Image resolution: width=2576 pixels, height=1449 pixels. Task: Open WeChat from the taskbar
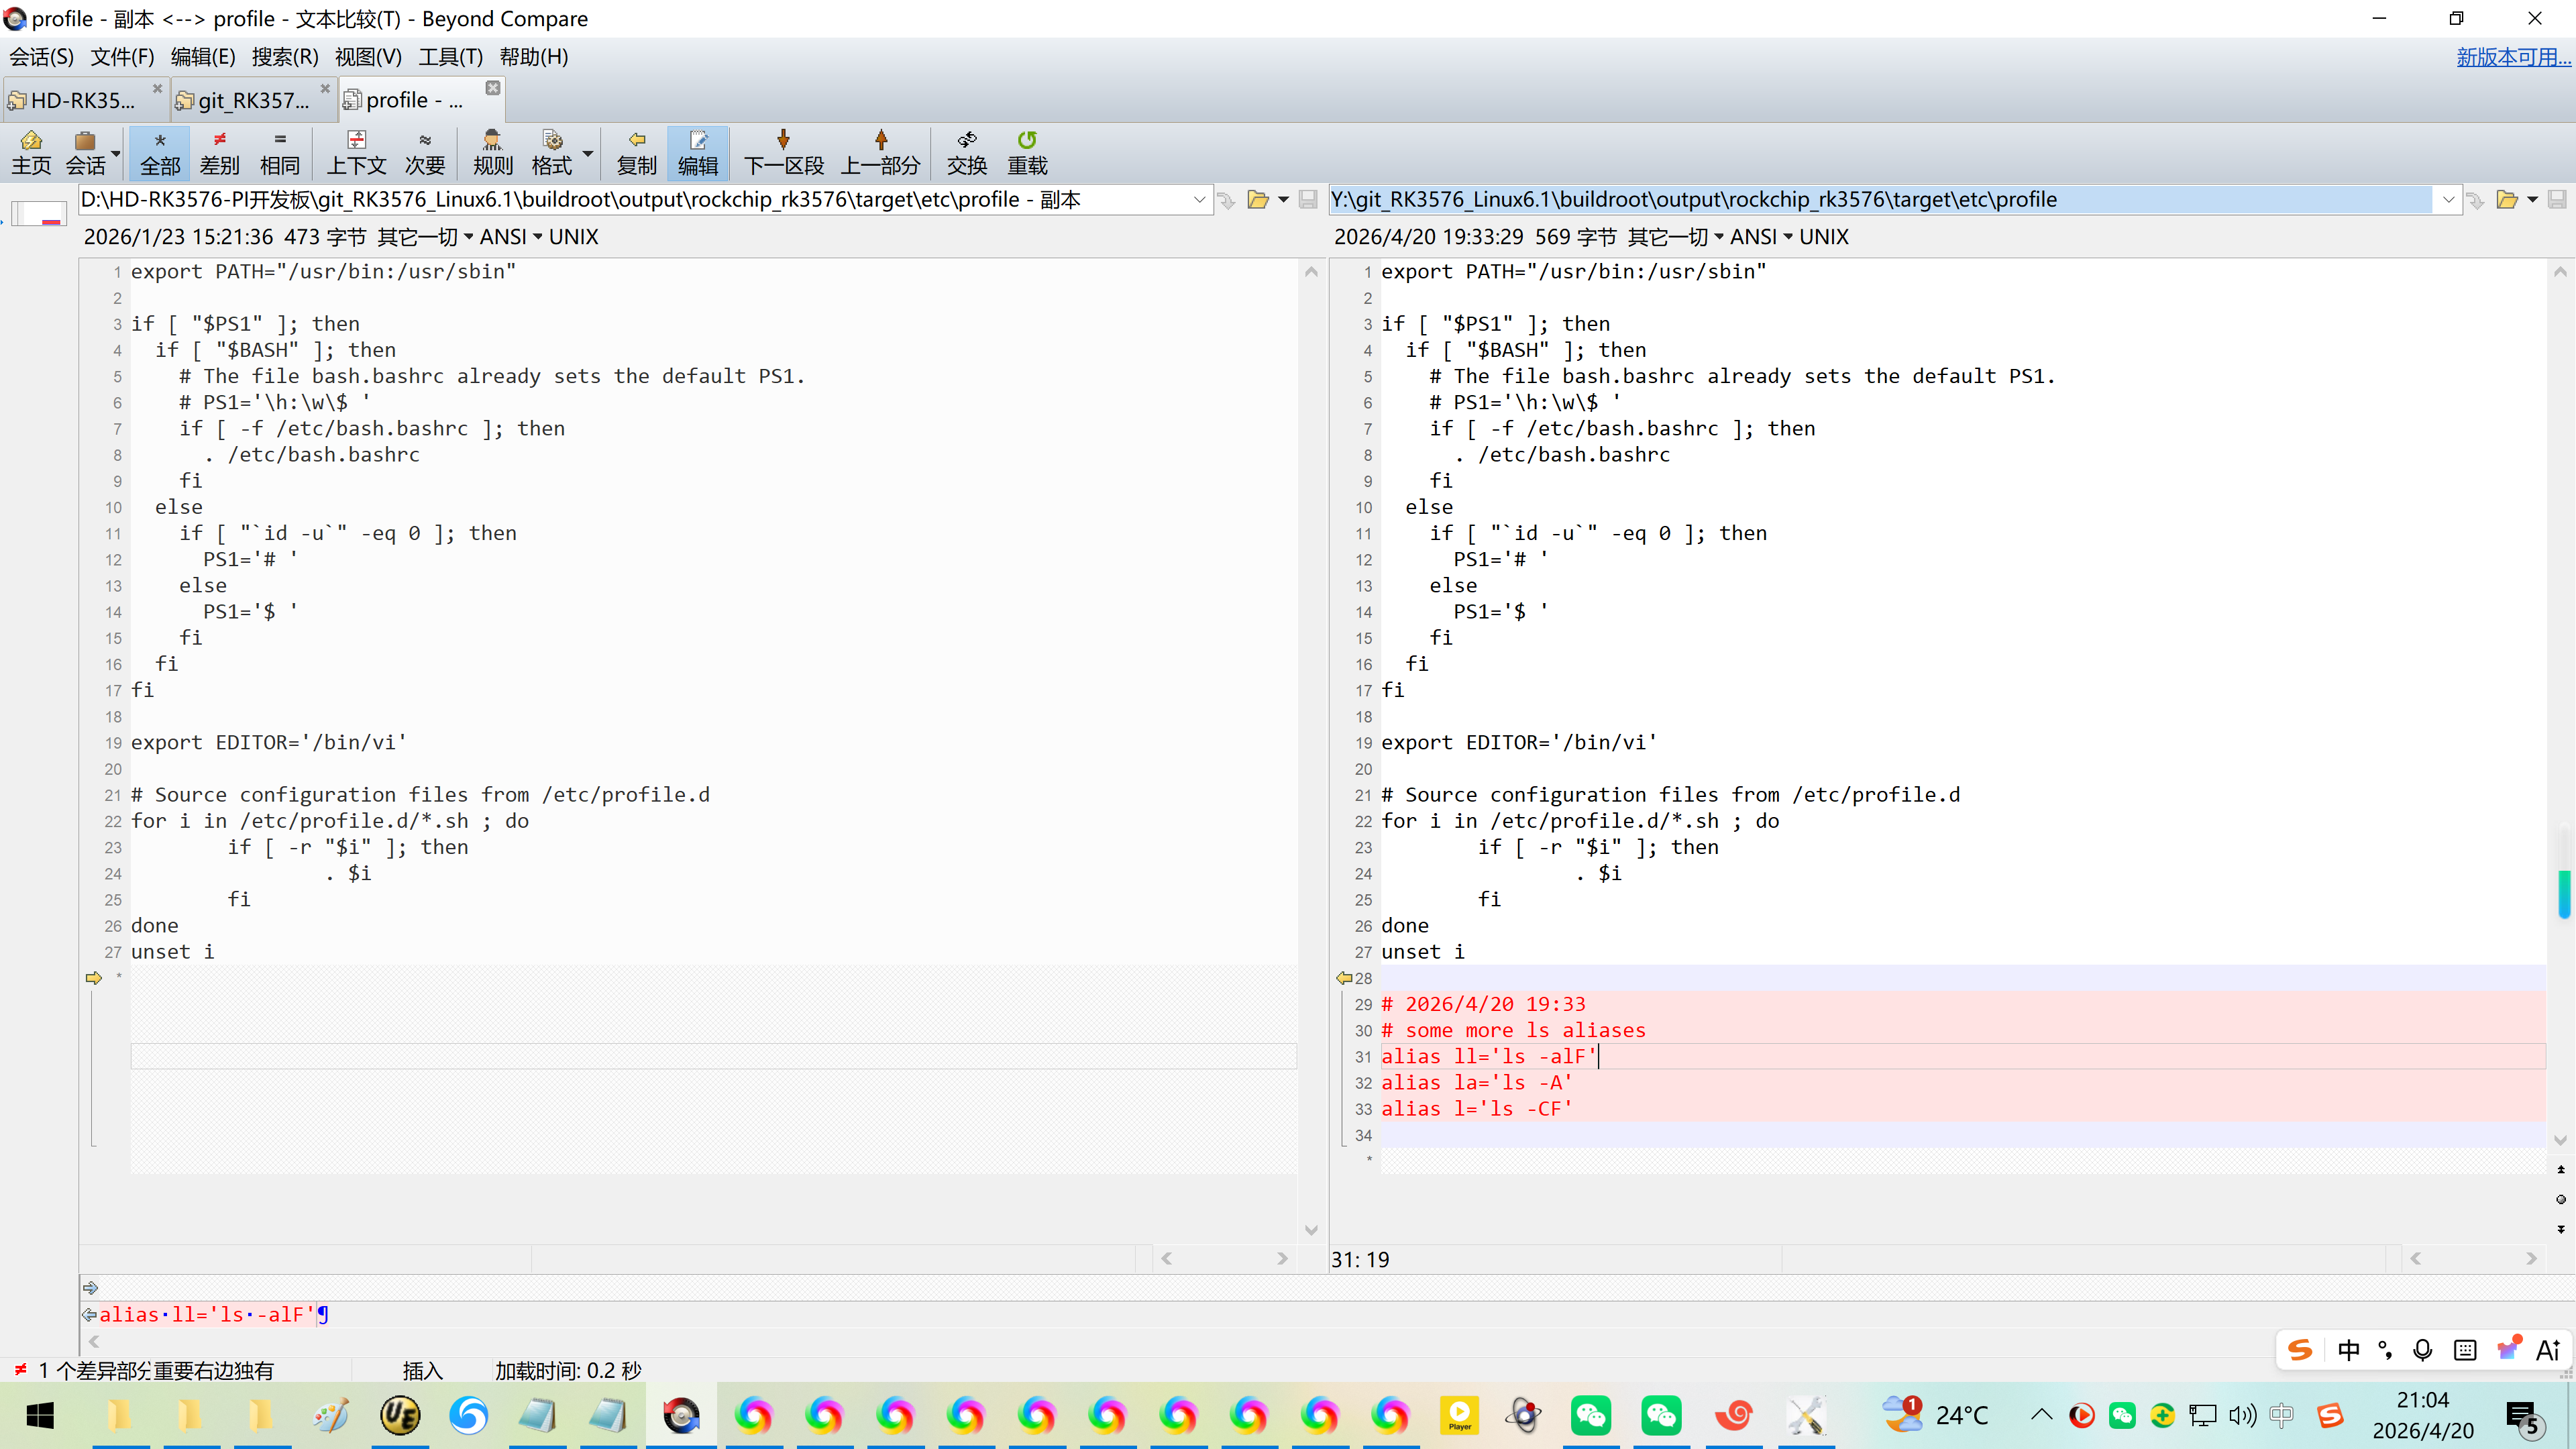tap(1590, 1415)
